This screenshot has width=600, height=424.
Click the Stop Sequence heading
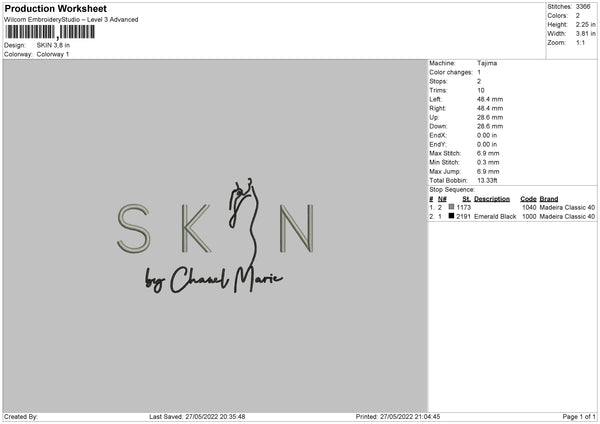[452, 190]
